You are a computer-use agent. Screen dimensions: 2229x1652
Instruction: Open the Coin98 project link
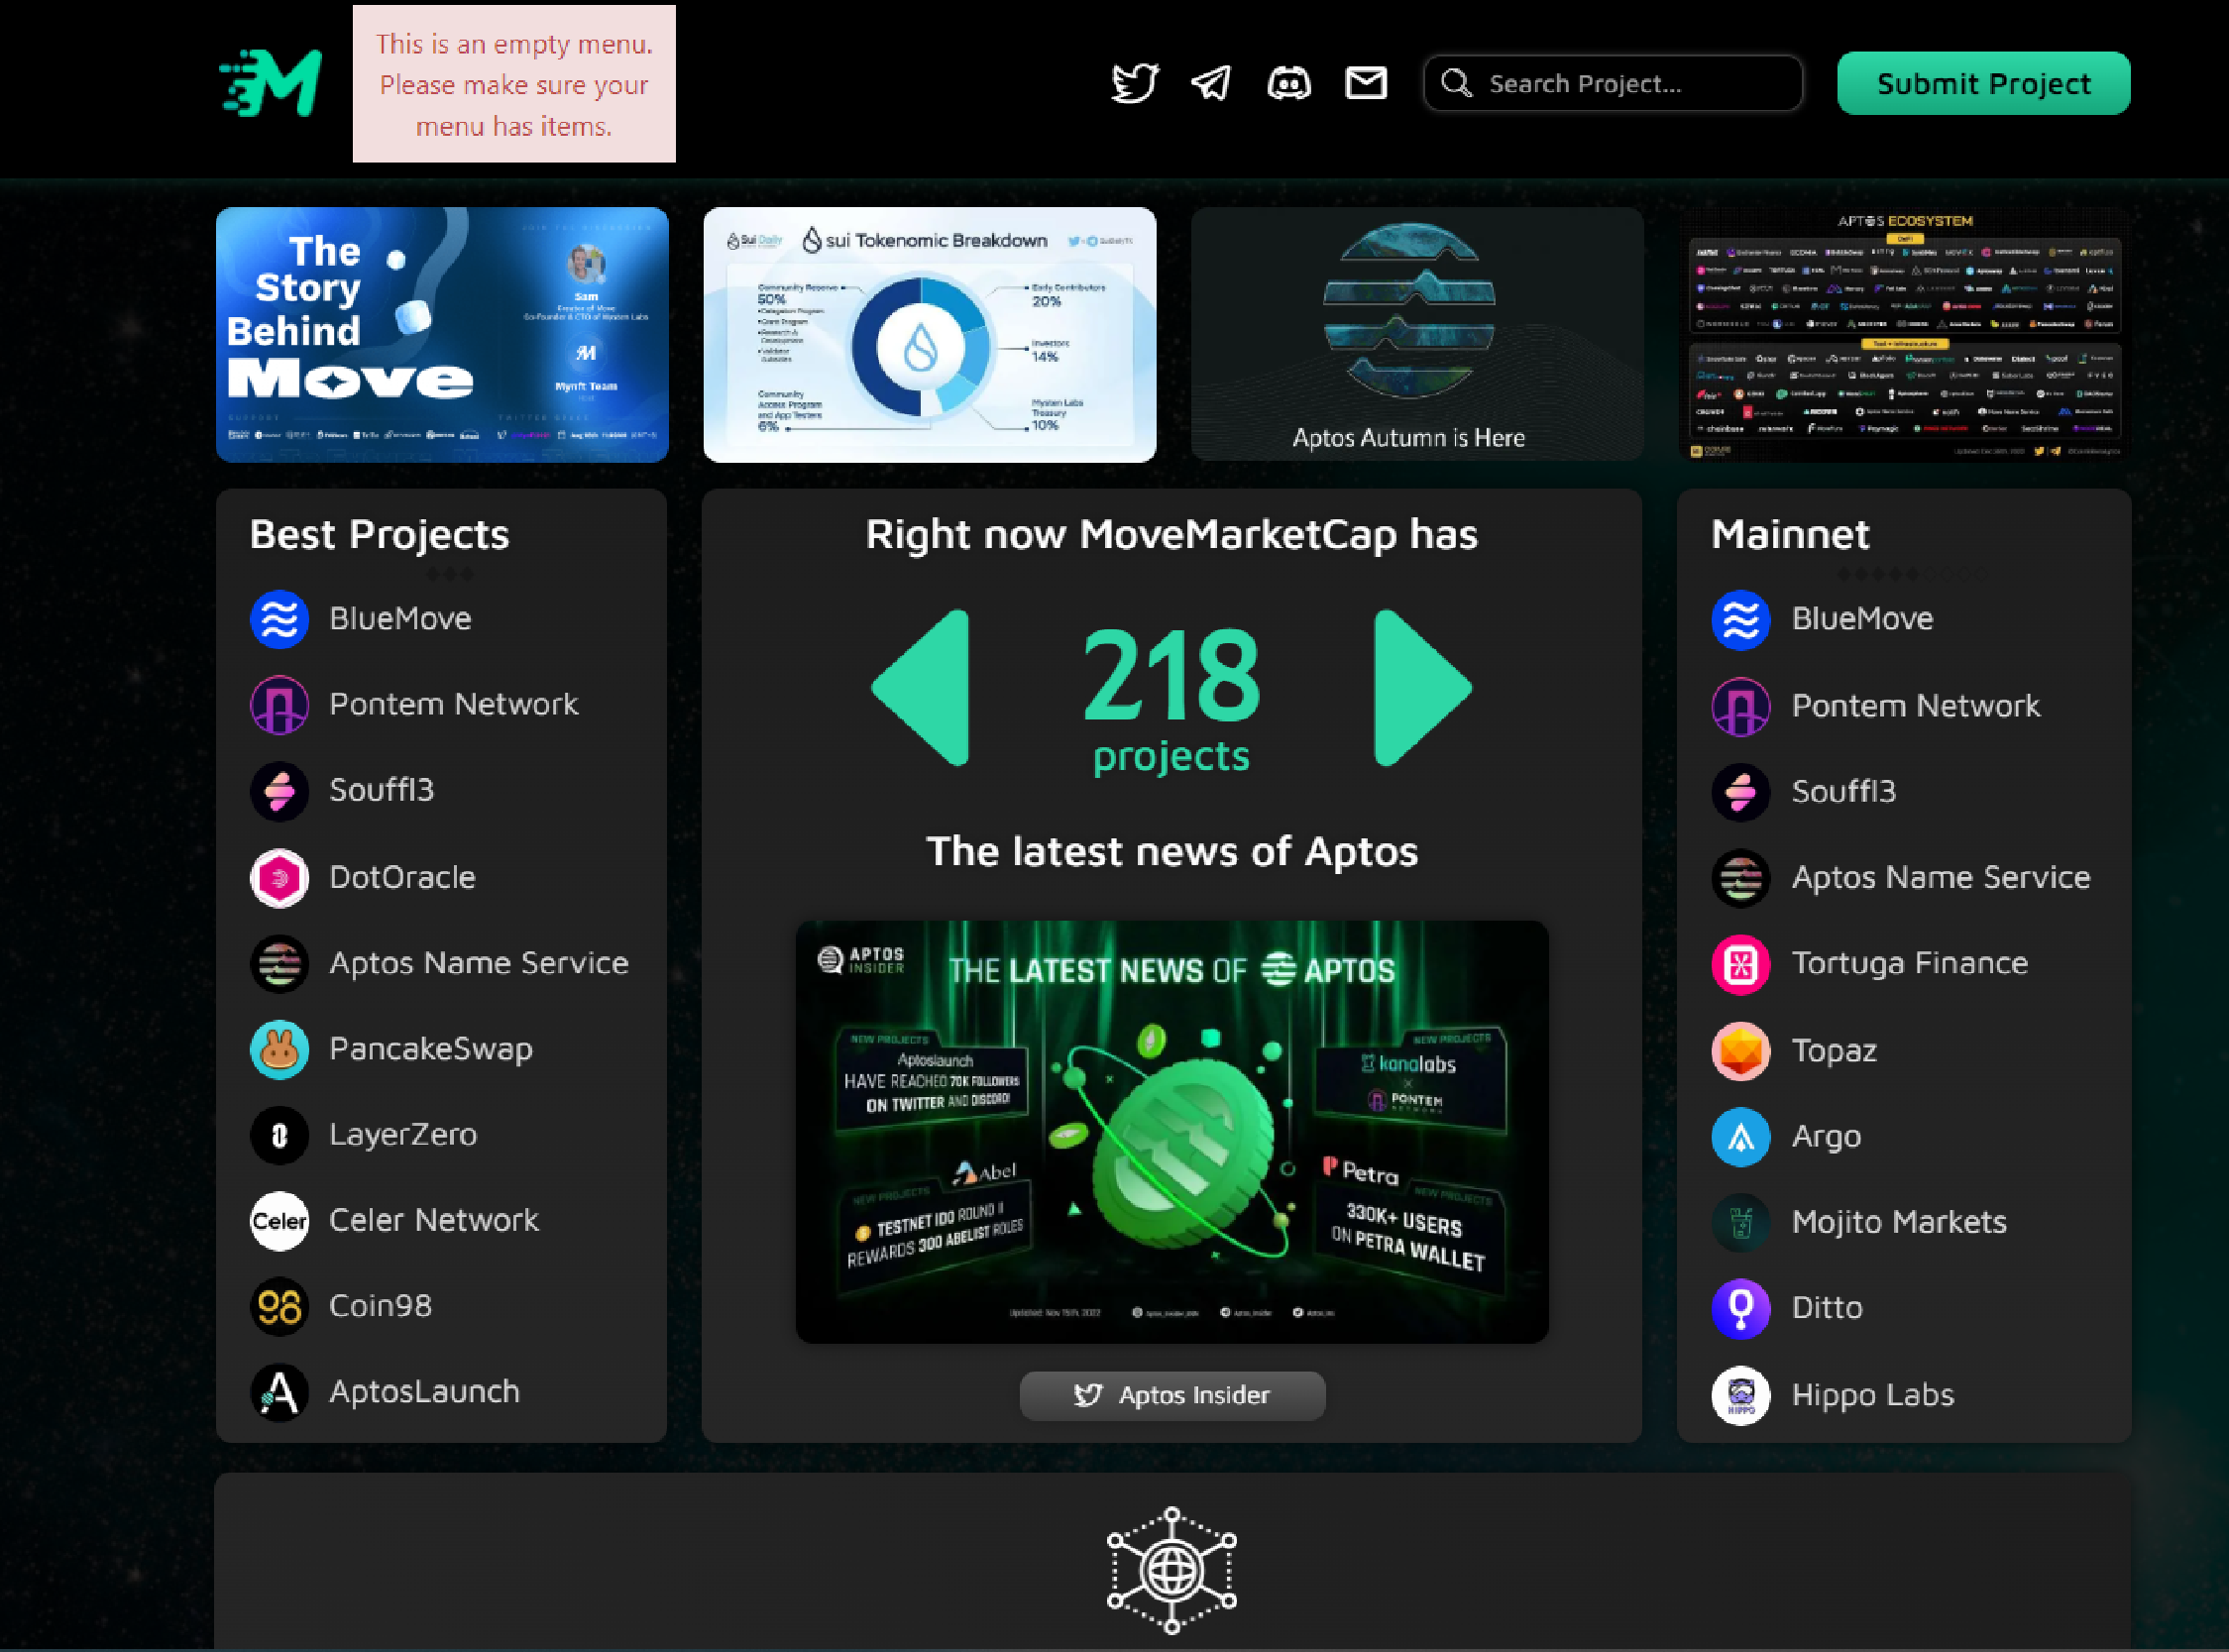[380, 1307]
